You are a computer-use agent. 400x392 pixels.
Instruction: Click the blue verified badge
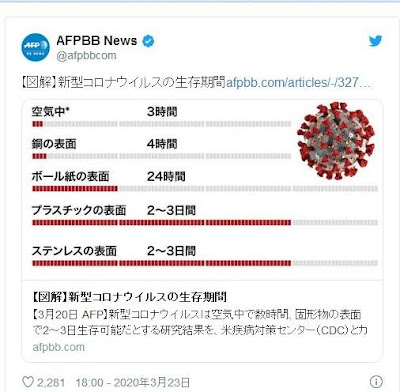tap(148, 41)
